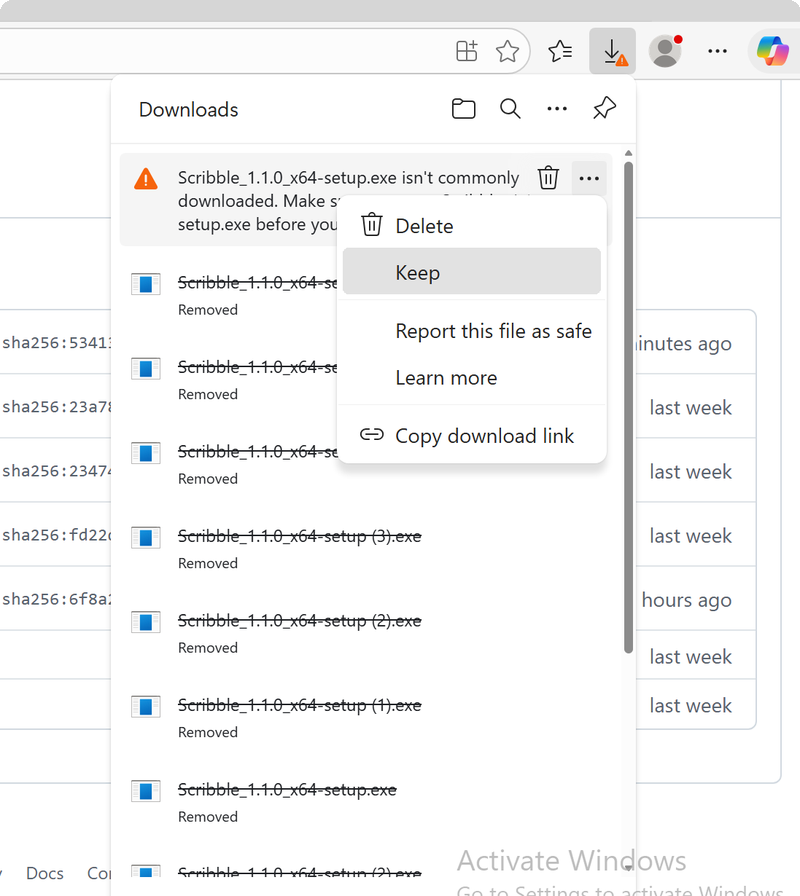Click the sha256:23a7 hash text on page

(57, 407)
